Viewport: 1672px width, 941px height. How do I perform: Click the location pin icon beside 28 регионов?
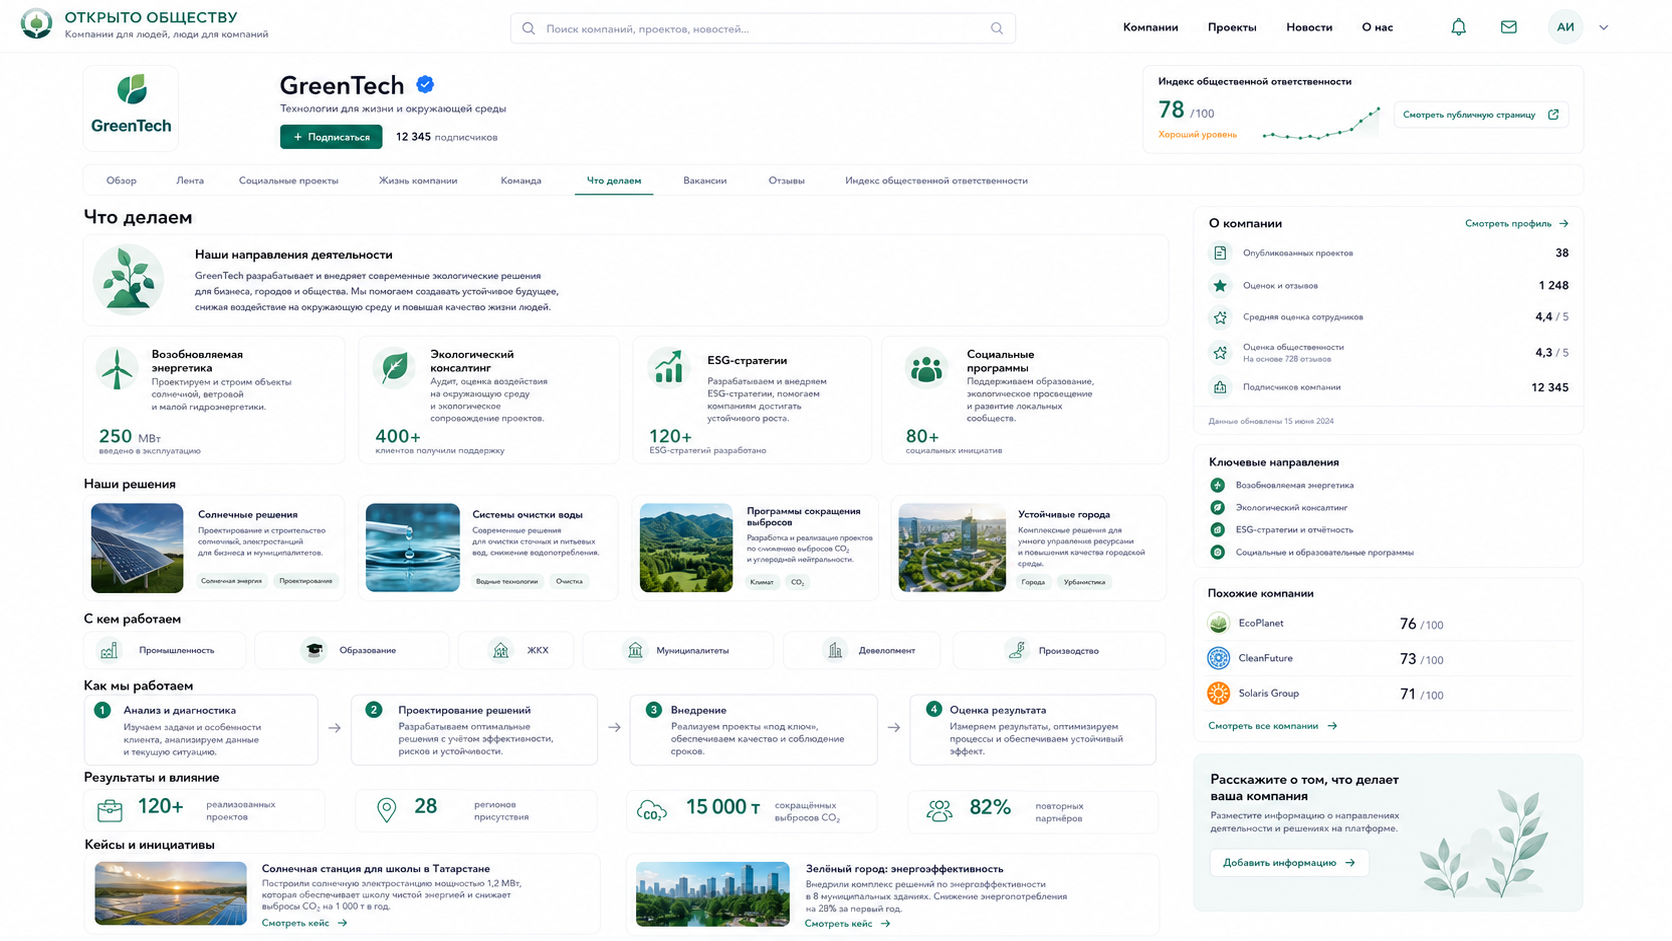click(x=386, y=810)
